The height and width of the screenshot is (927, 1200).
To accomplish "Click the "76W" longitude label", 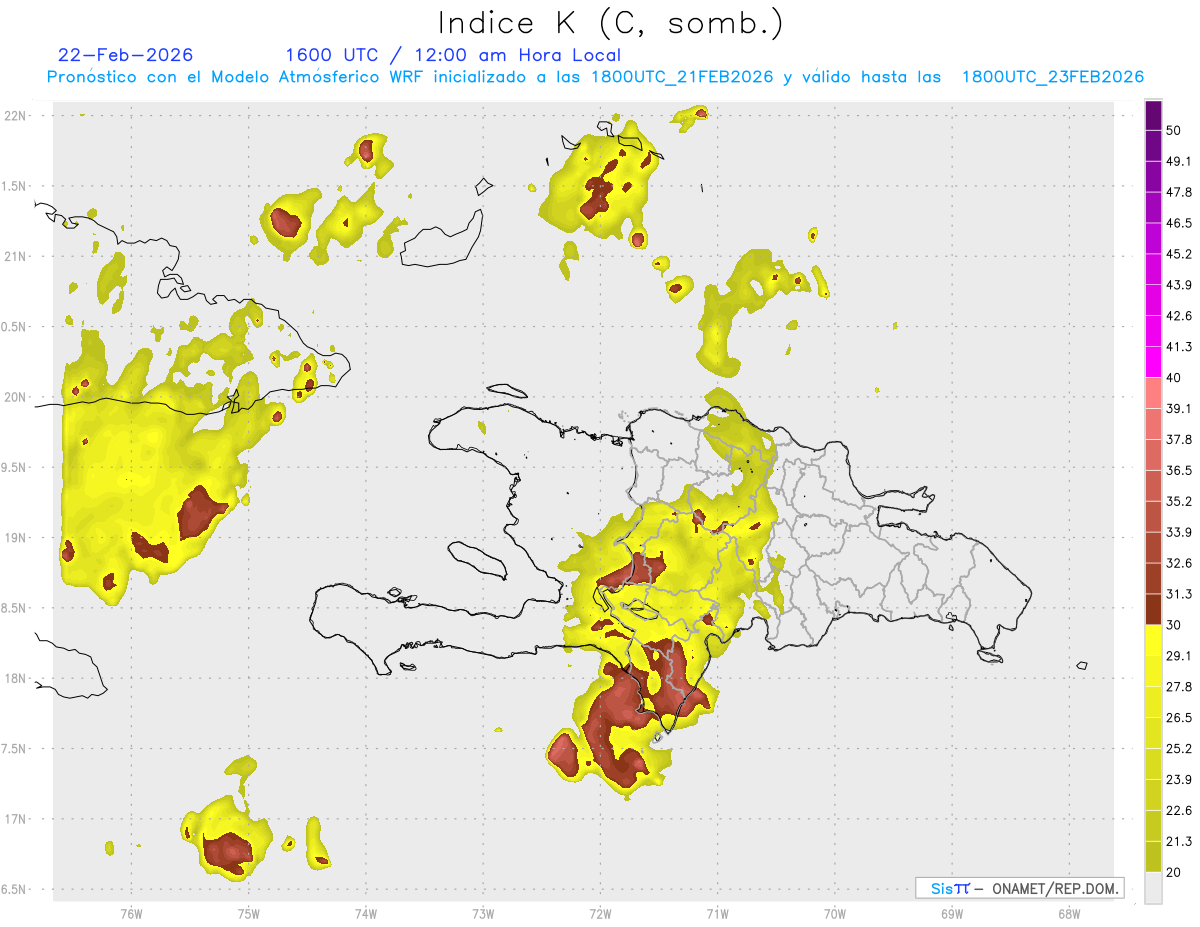I will click(x=131, y=914).
